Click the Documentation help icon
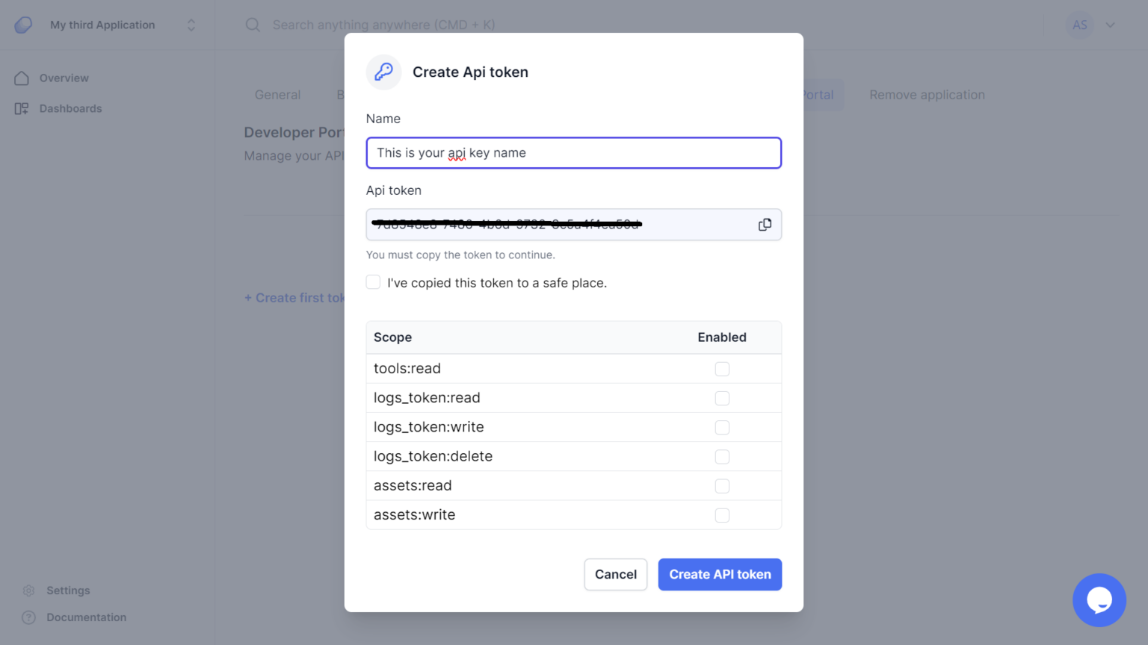 29,618
